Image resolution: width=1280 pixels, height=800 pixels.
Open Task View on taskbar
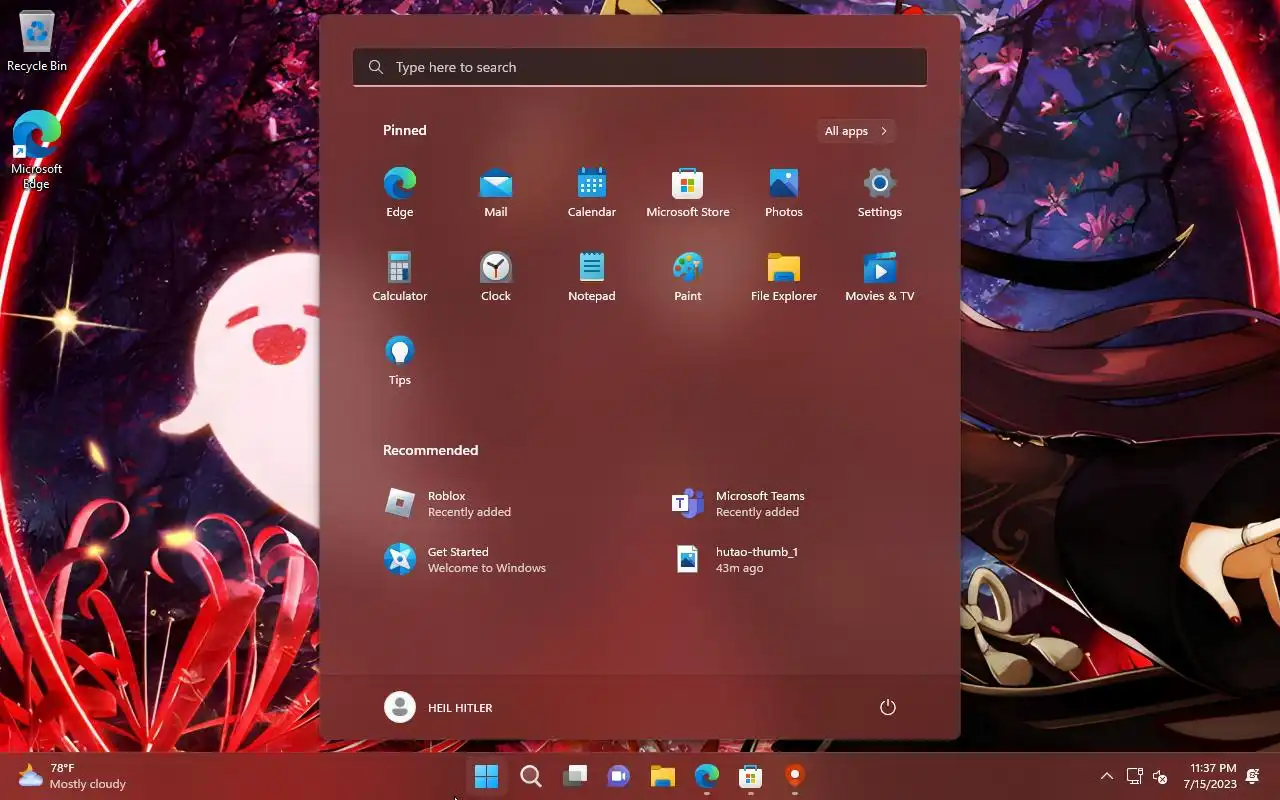pyautogui.click(x=575, y=776)
